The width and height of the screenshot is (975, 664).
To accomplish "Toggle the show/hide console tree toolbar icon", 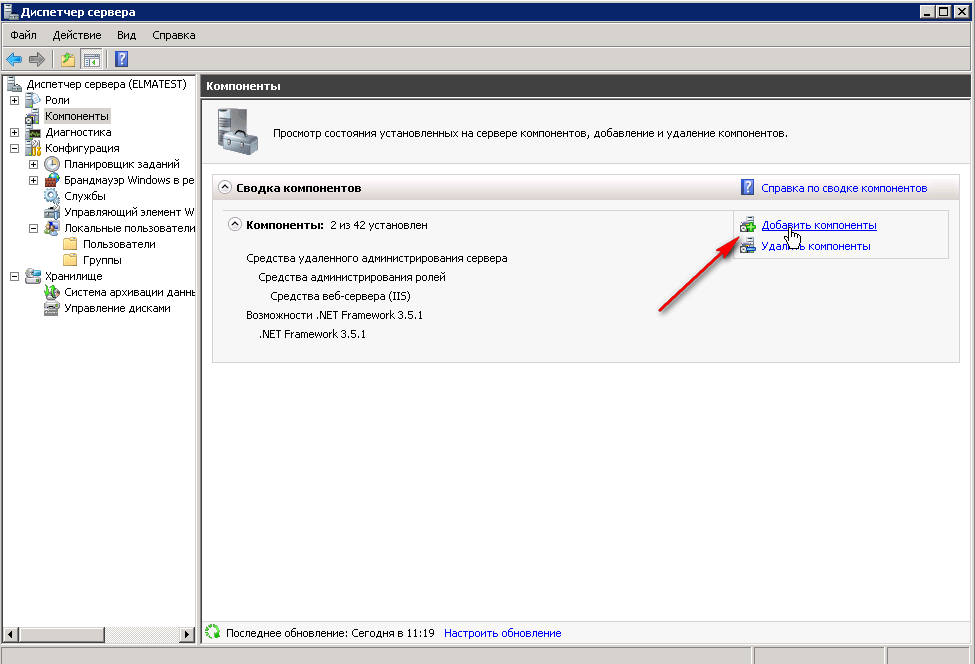I will (x=91, y=59).
